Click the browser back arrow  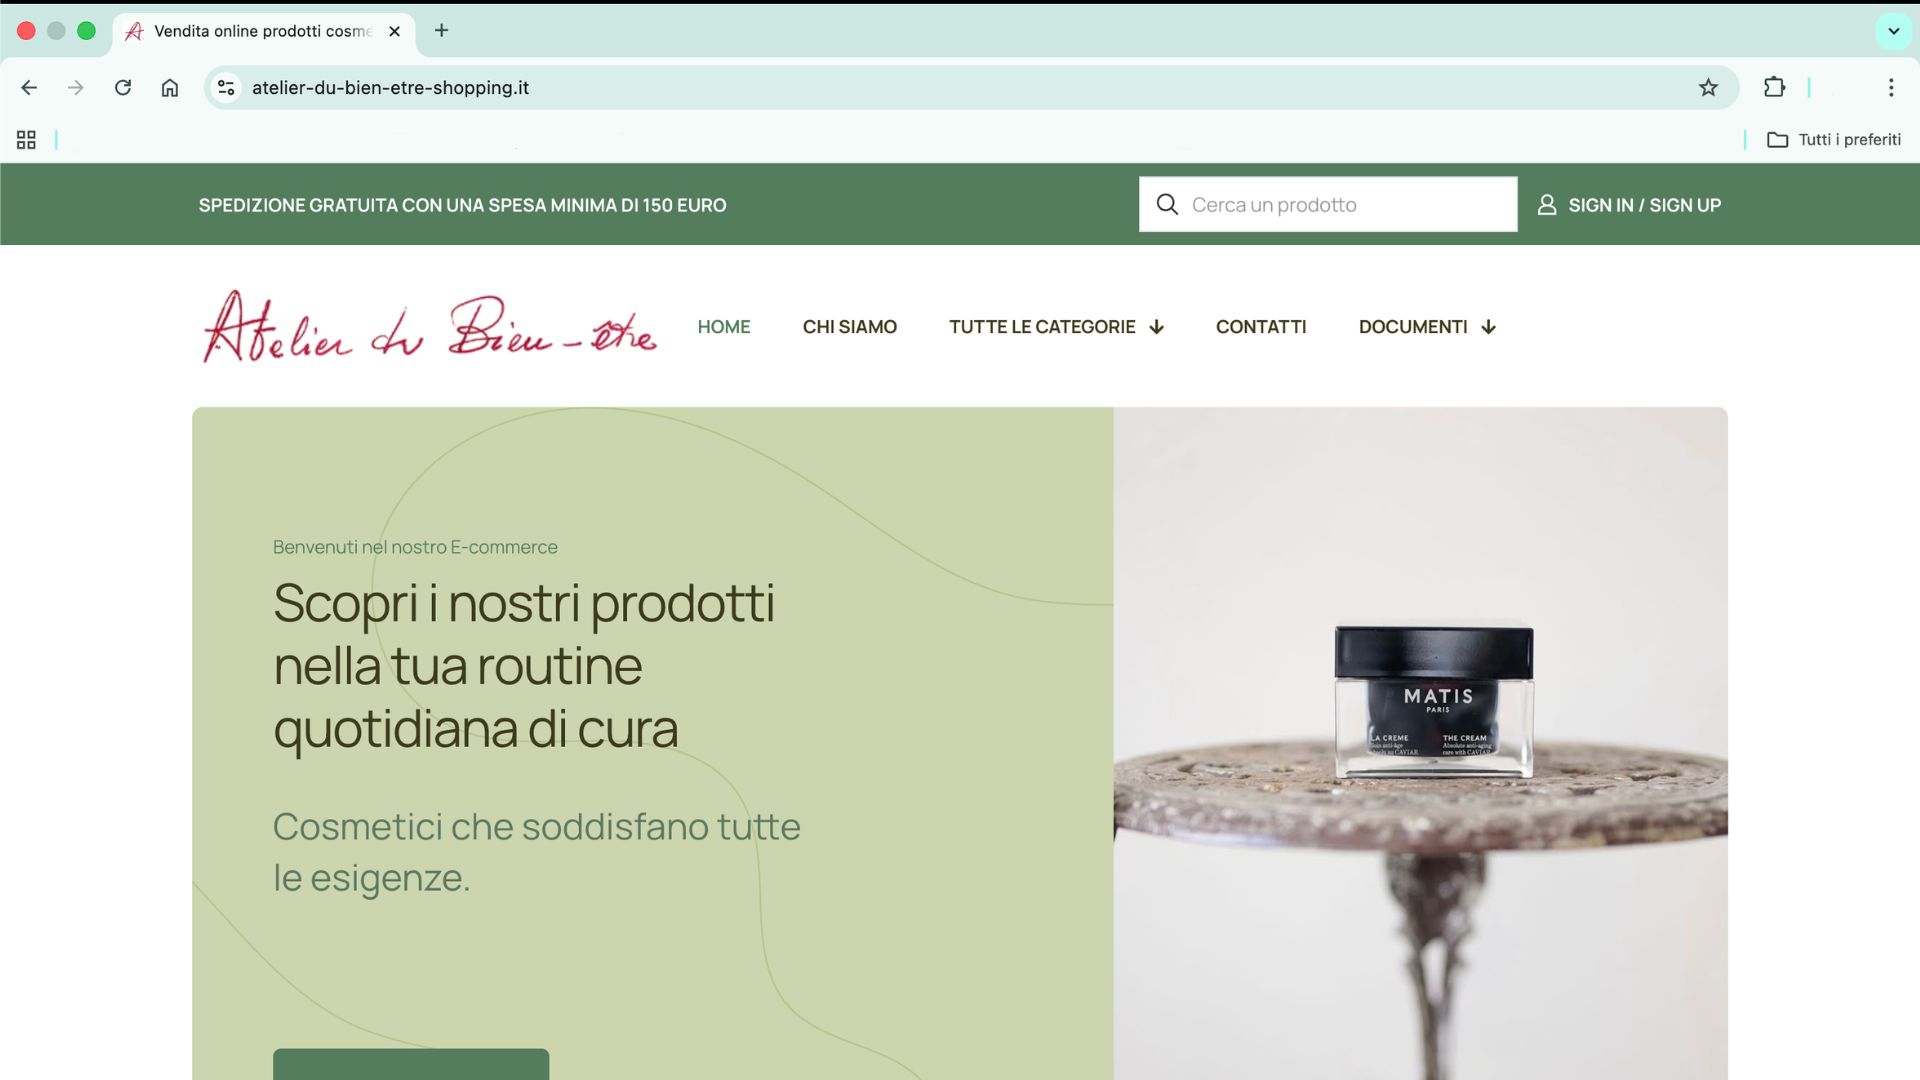click(x=29, y=88)
